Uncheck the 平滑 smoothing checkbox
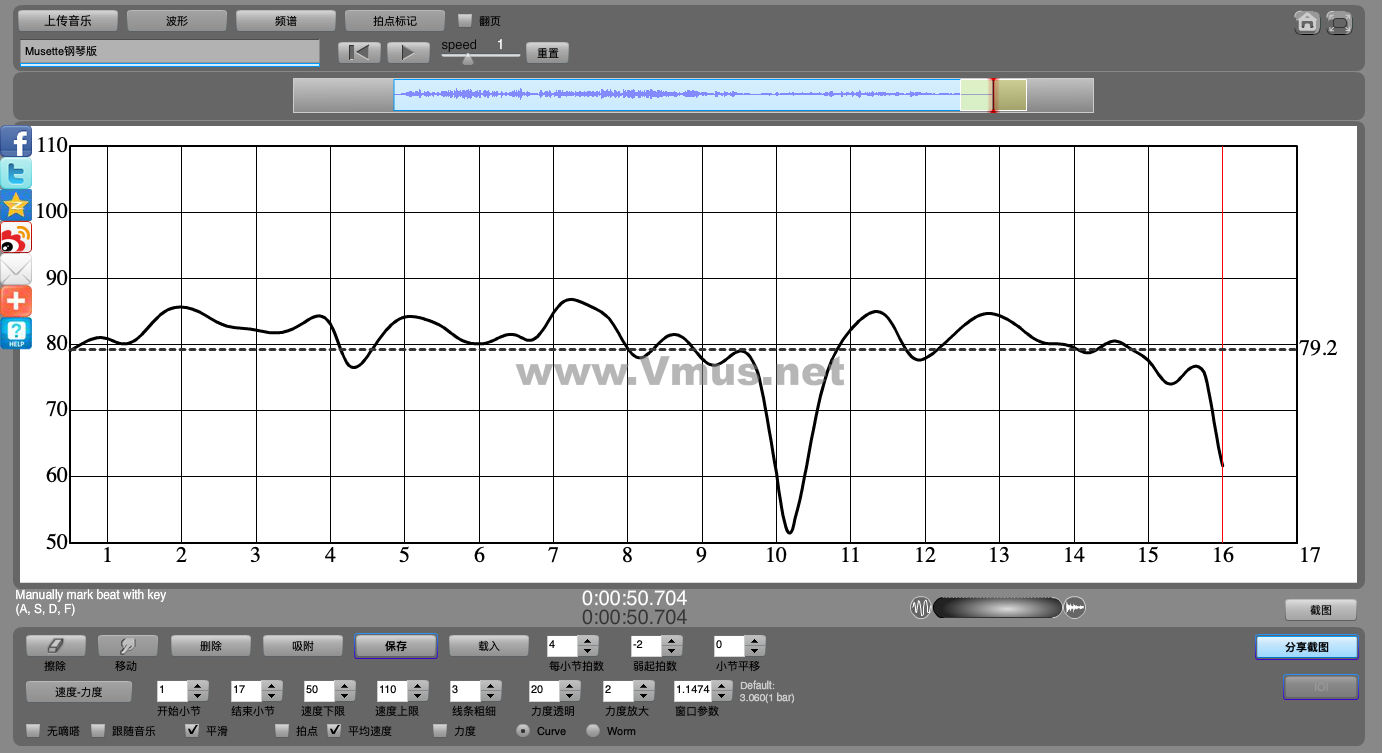This screenshot has height=753, width=1382. point(193,731)
